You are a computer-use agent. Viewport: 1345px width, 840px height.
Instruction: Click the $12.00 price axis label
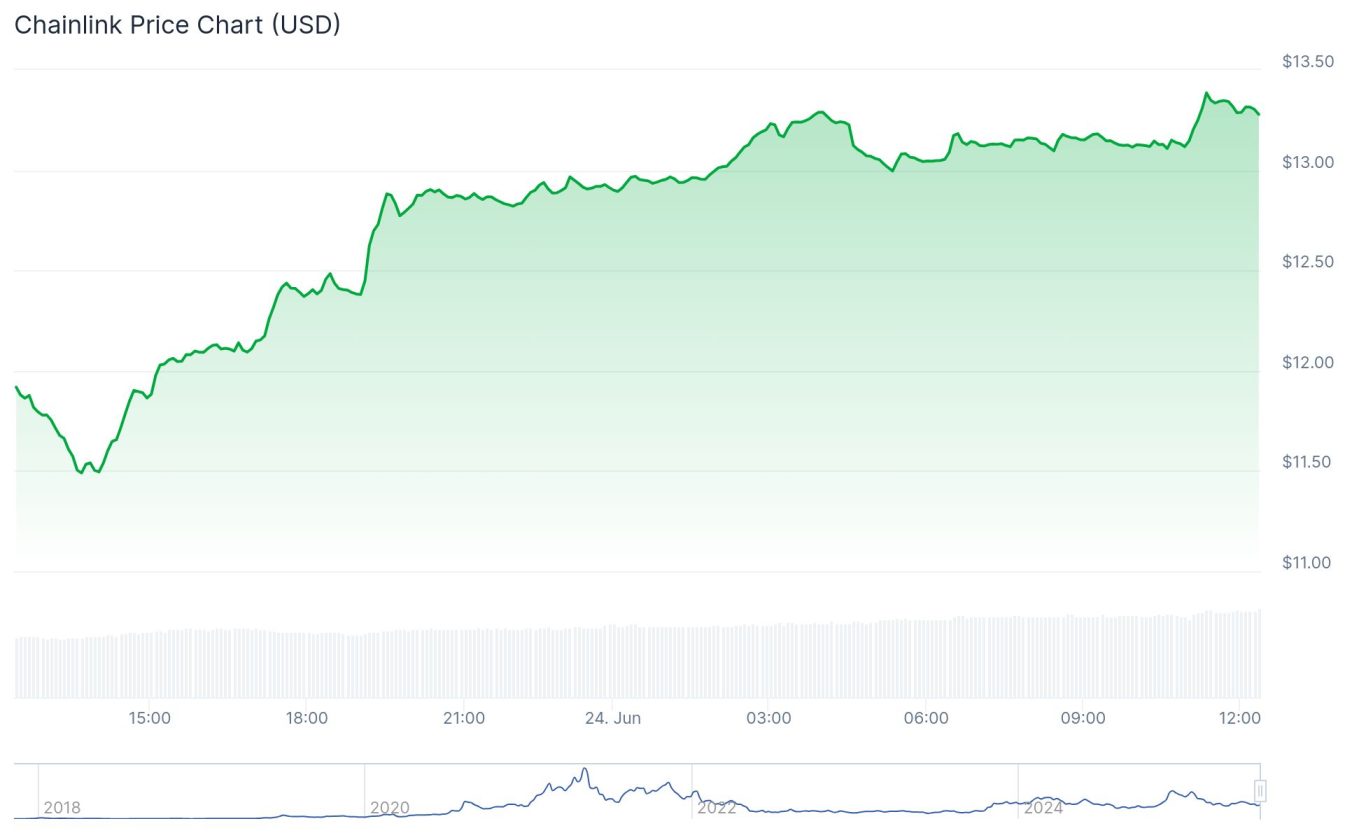tap(1308, 362)
